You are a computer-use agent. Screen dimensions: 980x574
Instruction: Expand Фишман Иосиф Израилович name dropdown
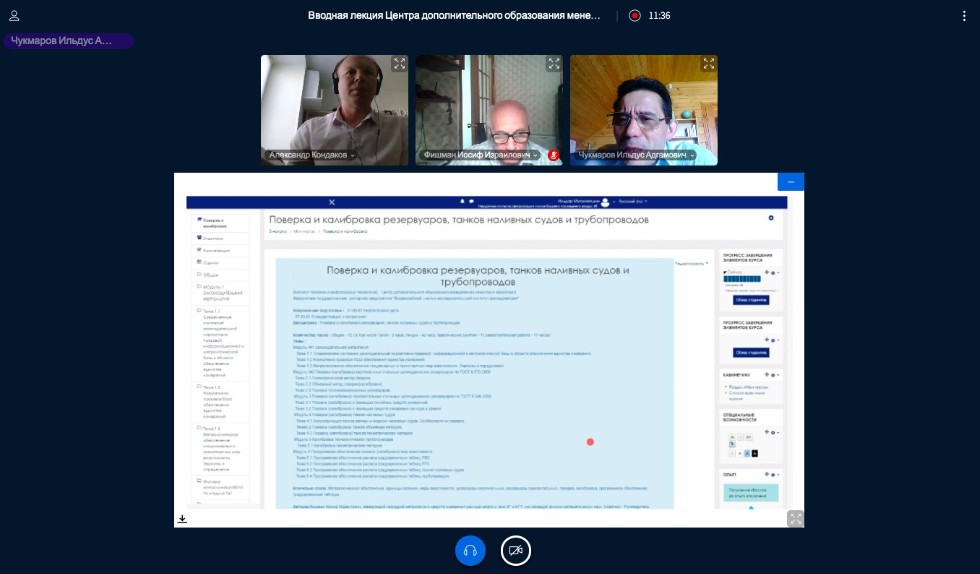coord(536,156)
